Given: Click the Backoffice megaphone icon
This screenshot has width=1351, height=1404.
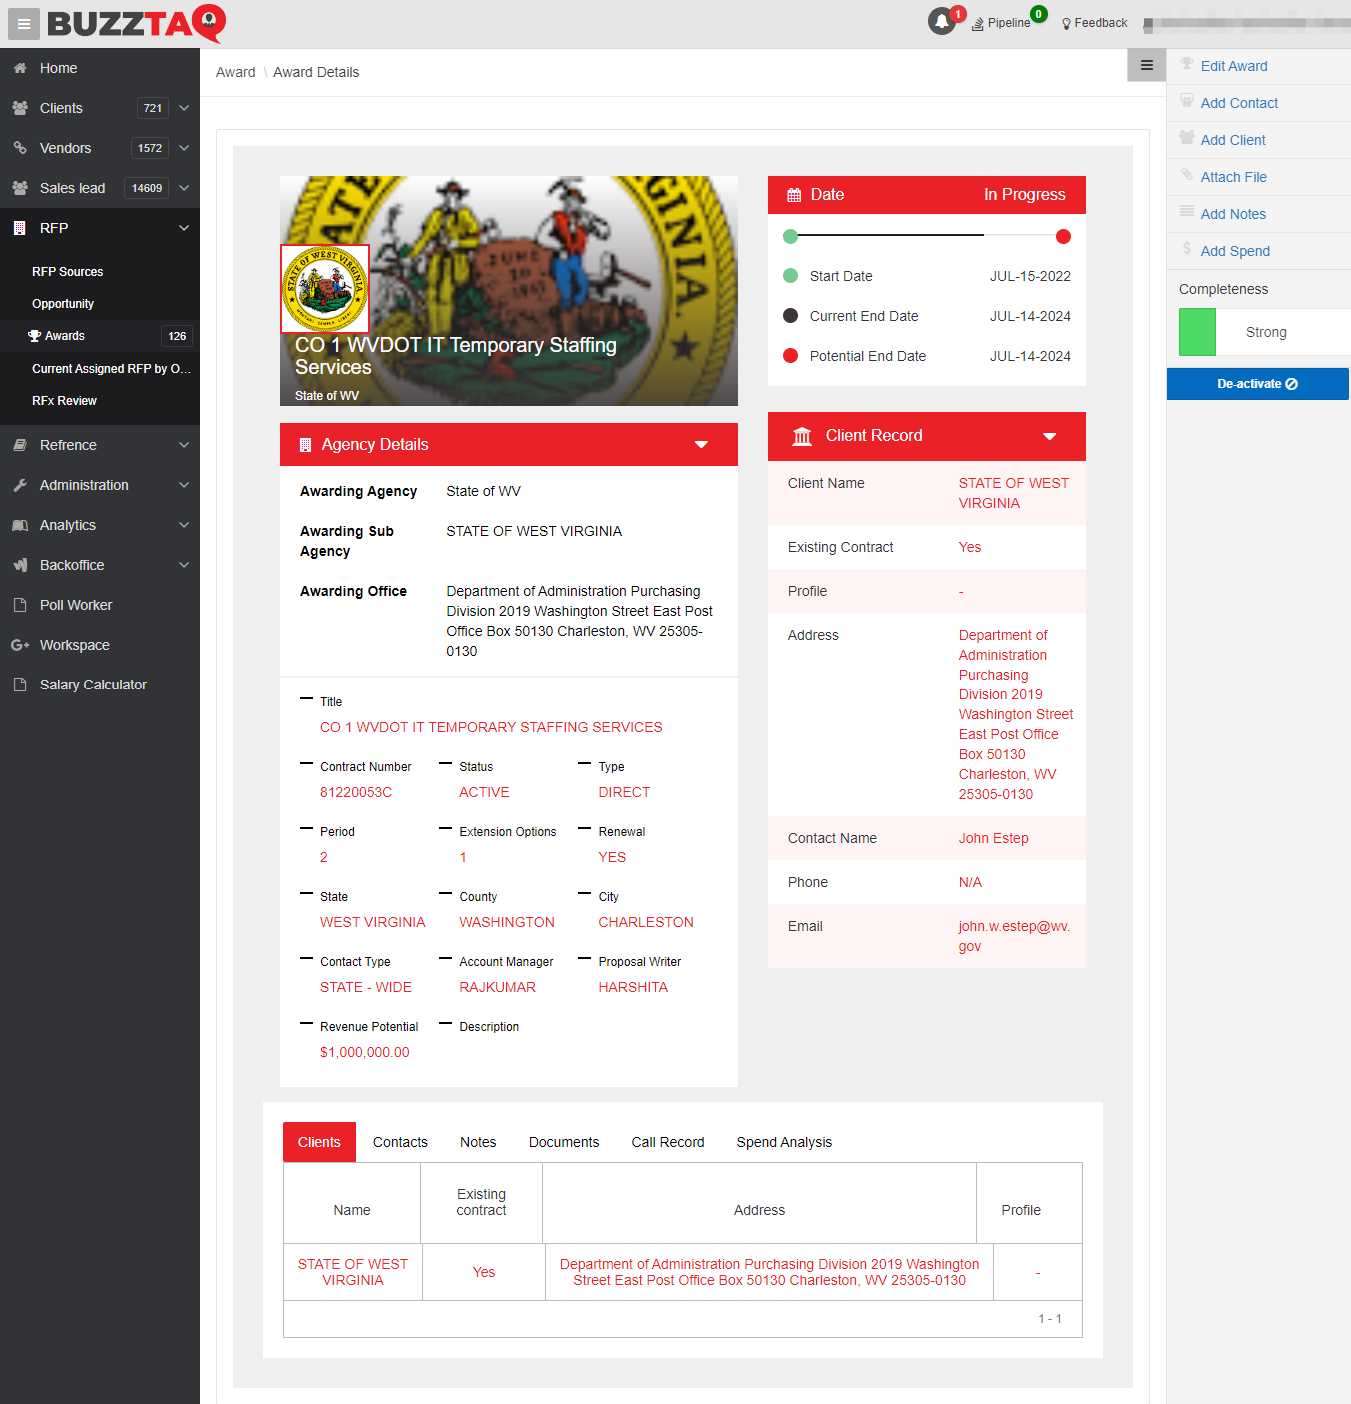Looking at the screenshot, I should click(20, 565).
